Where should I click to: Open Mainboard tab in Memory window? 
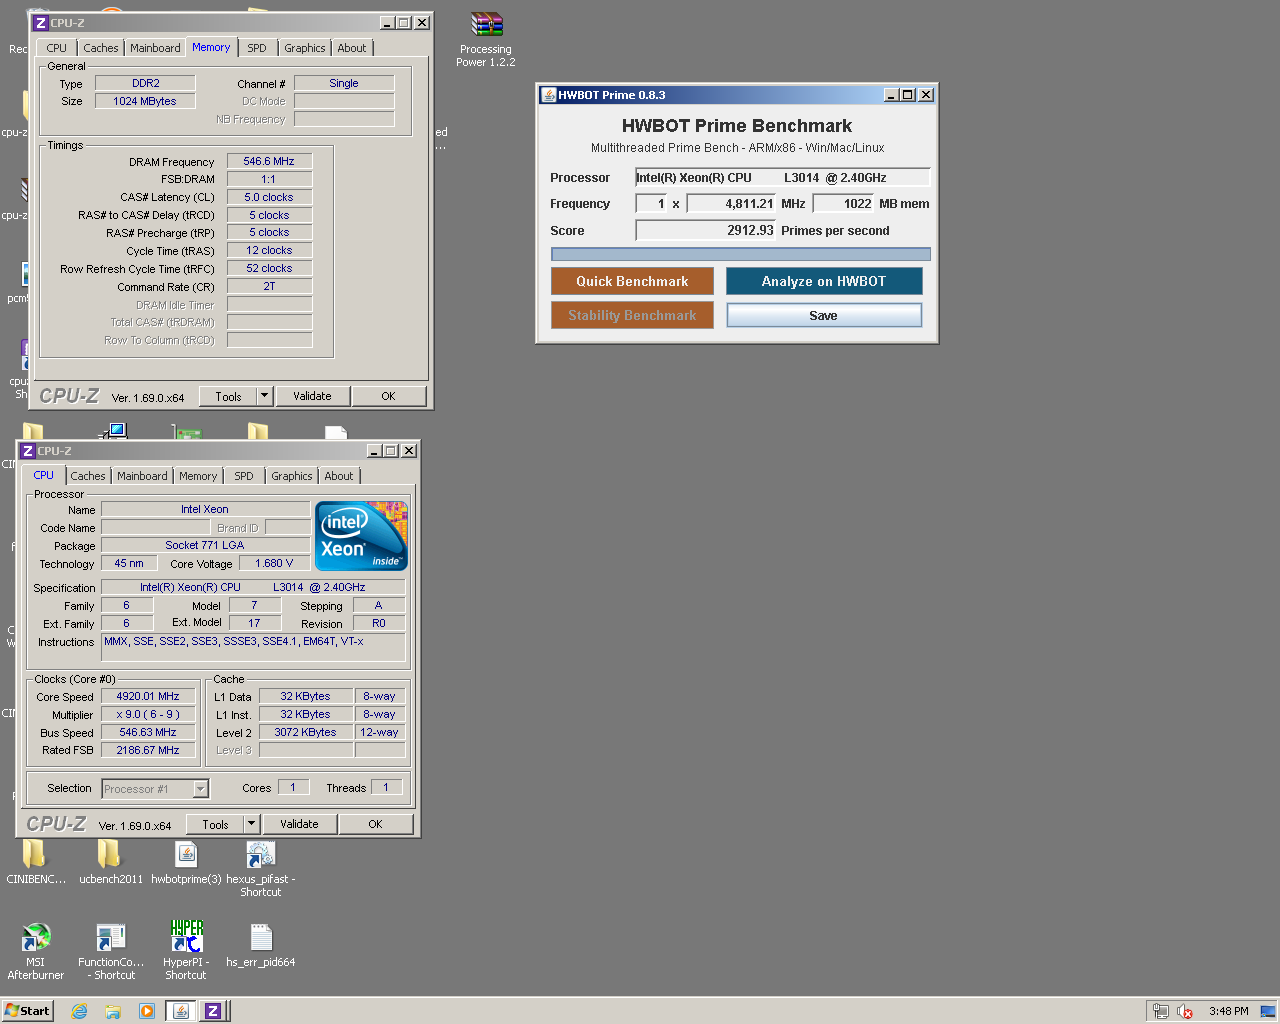click(x=155, y=48)
